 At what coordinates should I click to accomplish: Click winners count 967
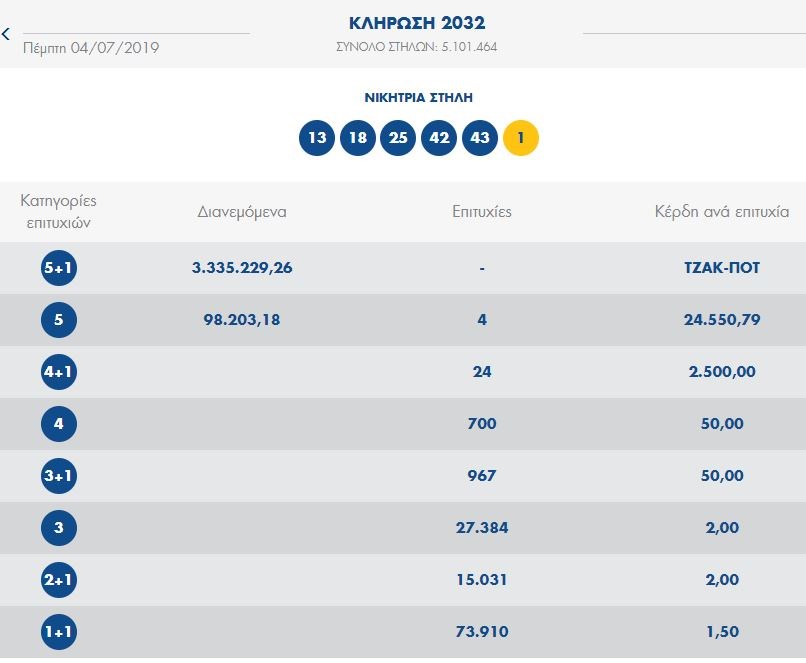[482, 475]
